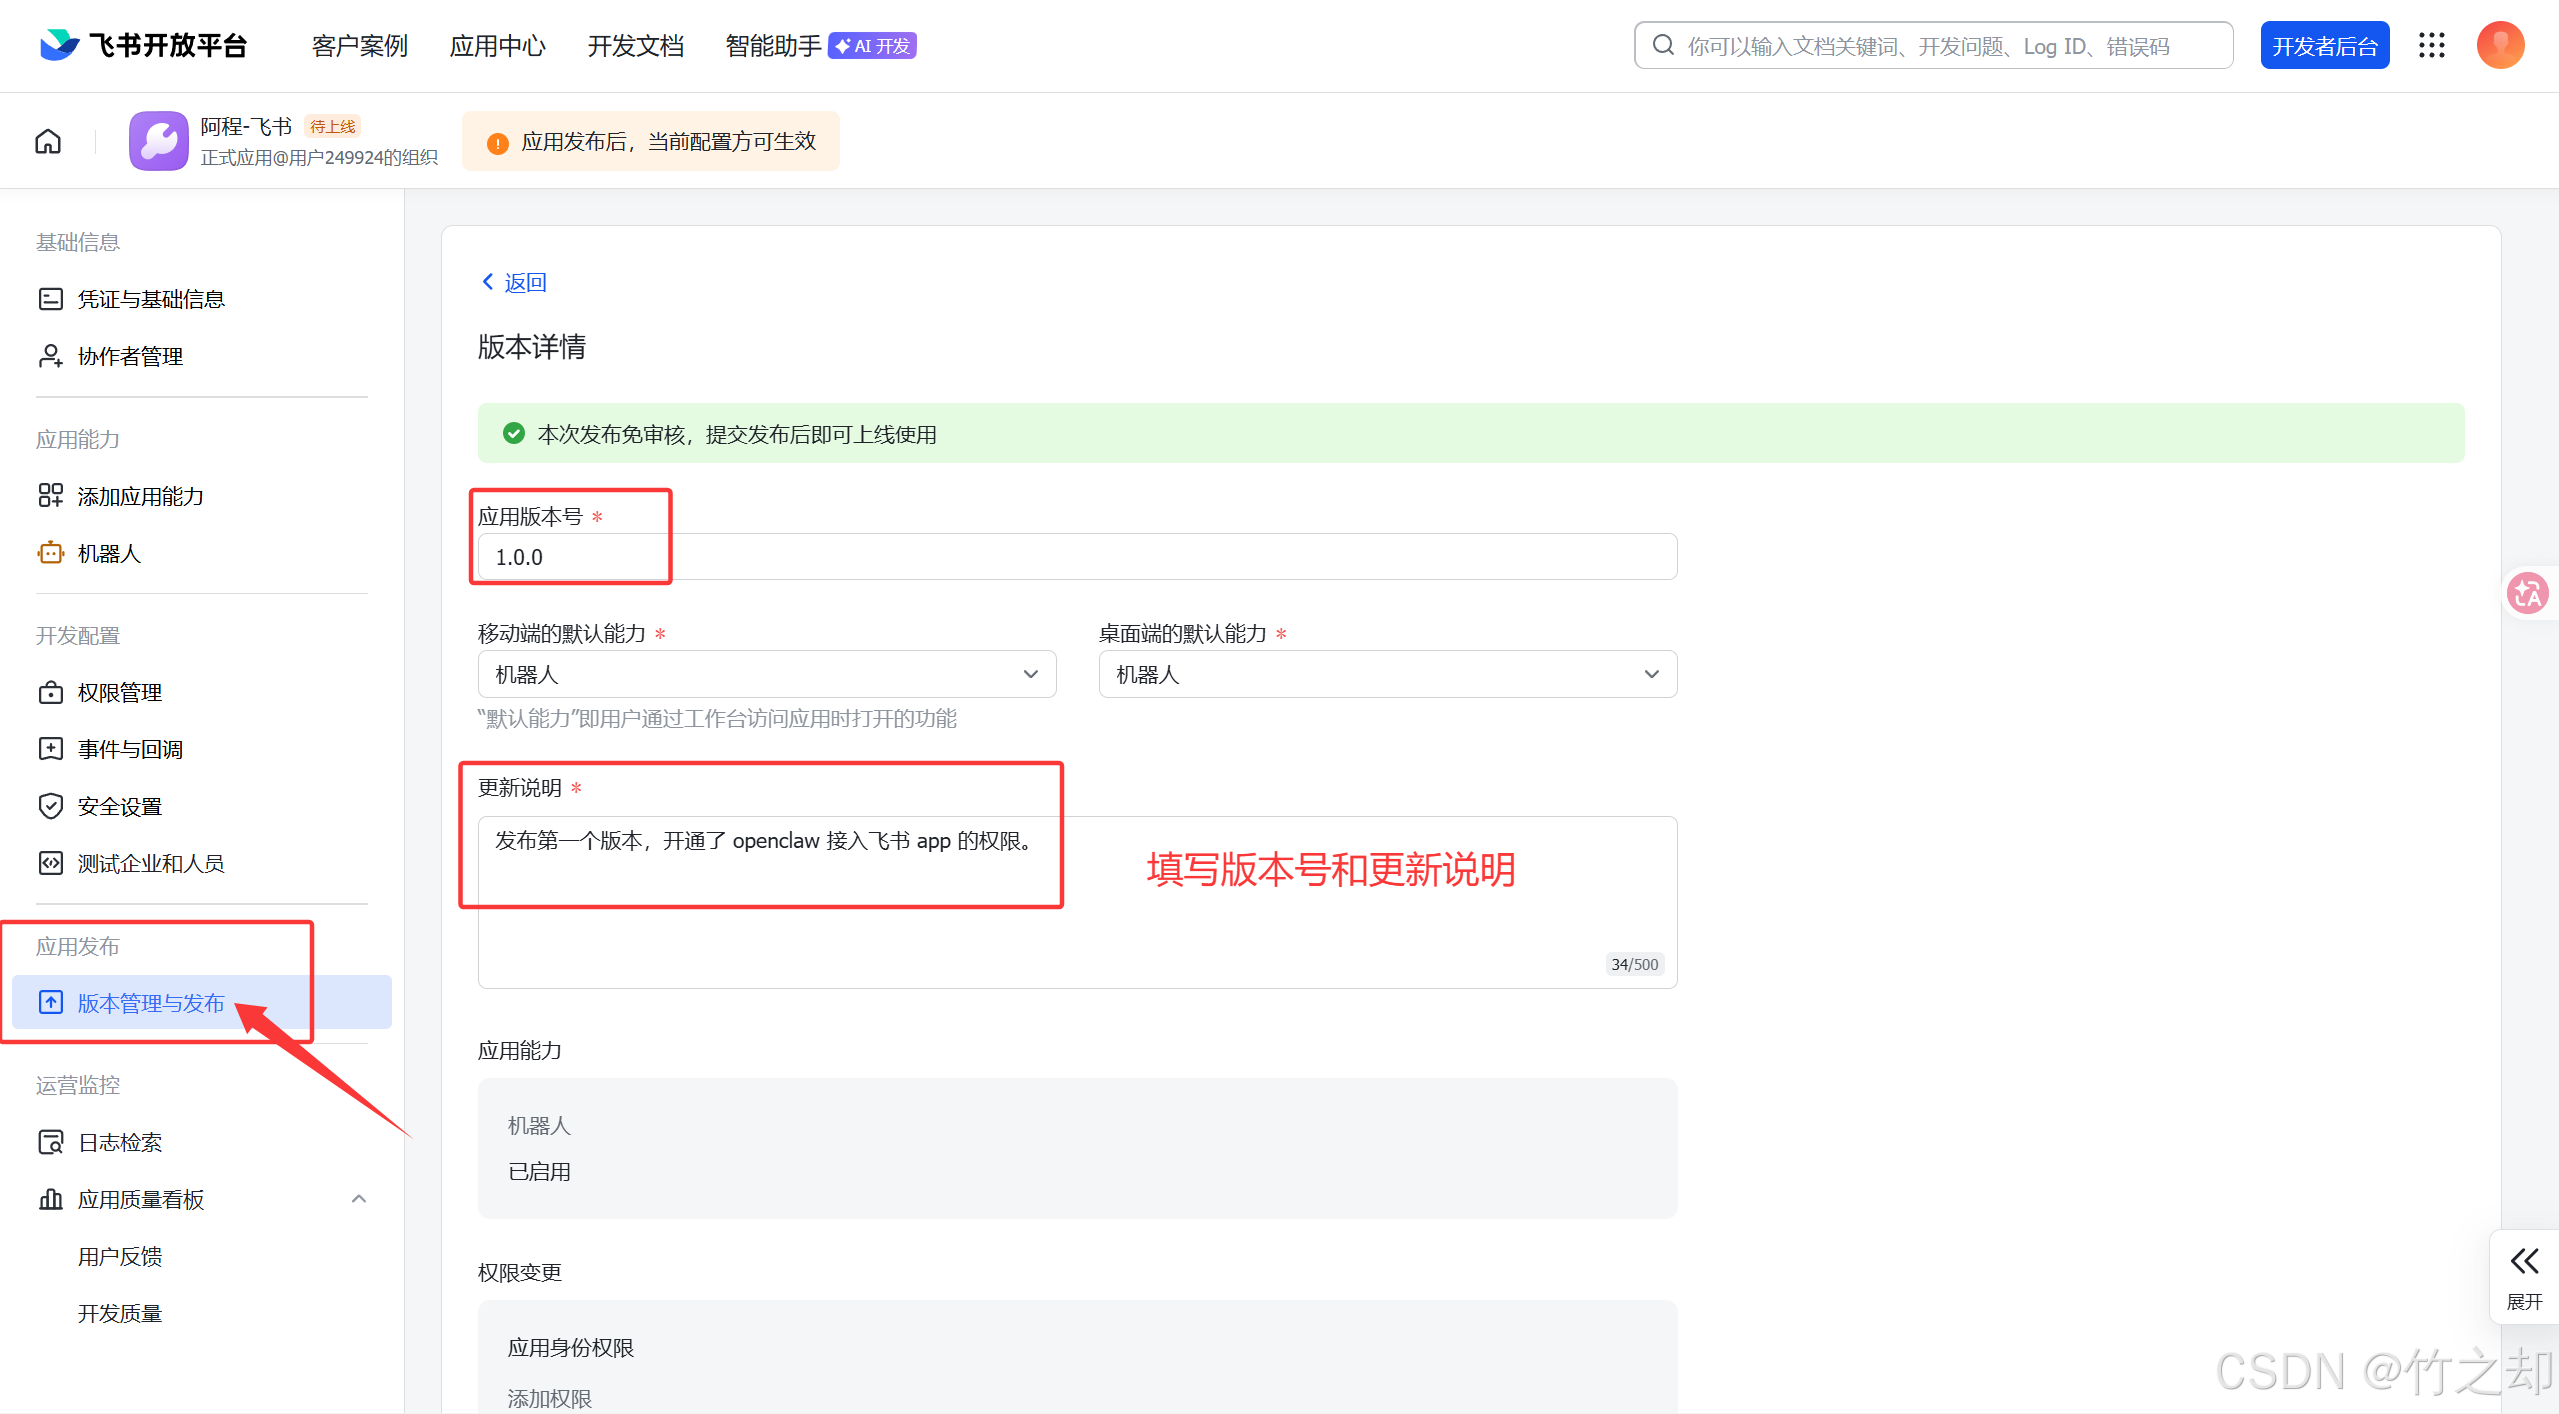
Task: Open 移动端的默认能力 dropdown
Action: [766, 675]
